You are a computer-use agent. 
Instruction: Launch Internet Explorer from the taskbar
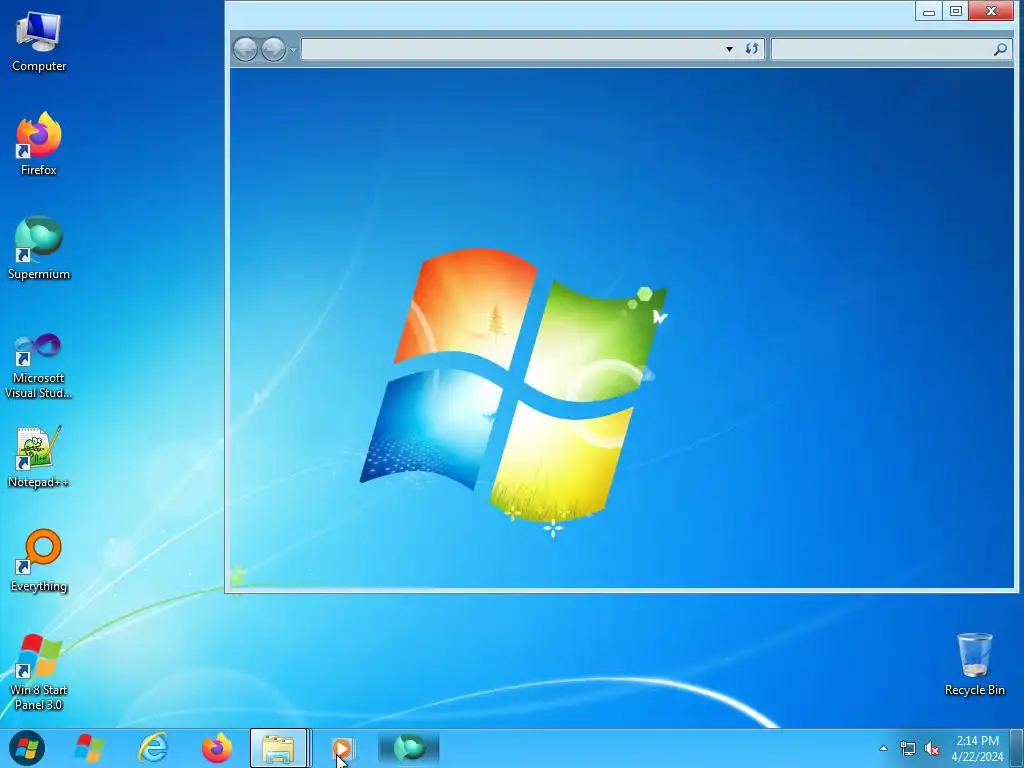[x=153, y=748]
